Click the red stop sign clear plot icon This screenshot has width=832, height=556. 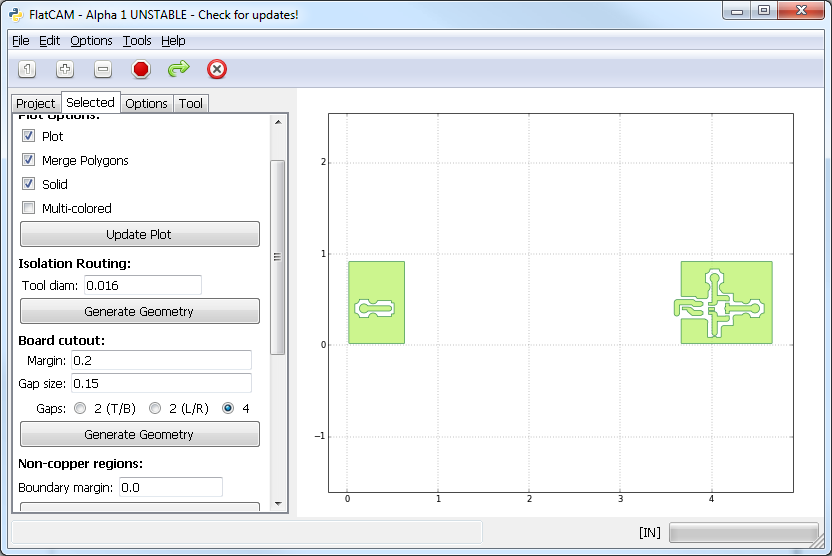click(141, 69)
